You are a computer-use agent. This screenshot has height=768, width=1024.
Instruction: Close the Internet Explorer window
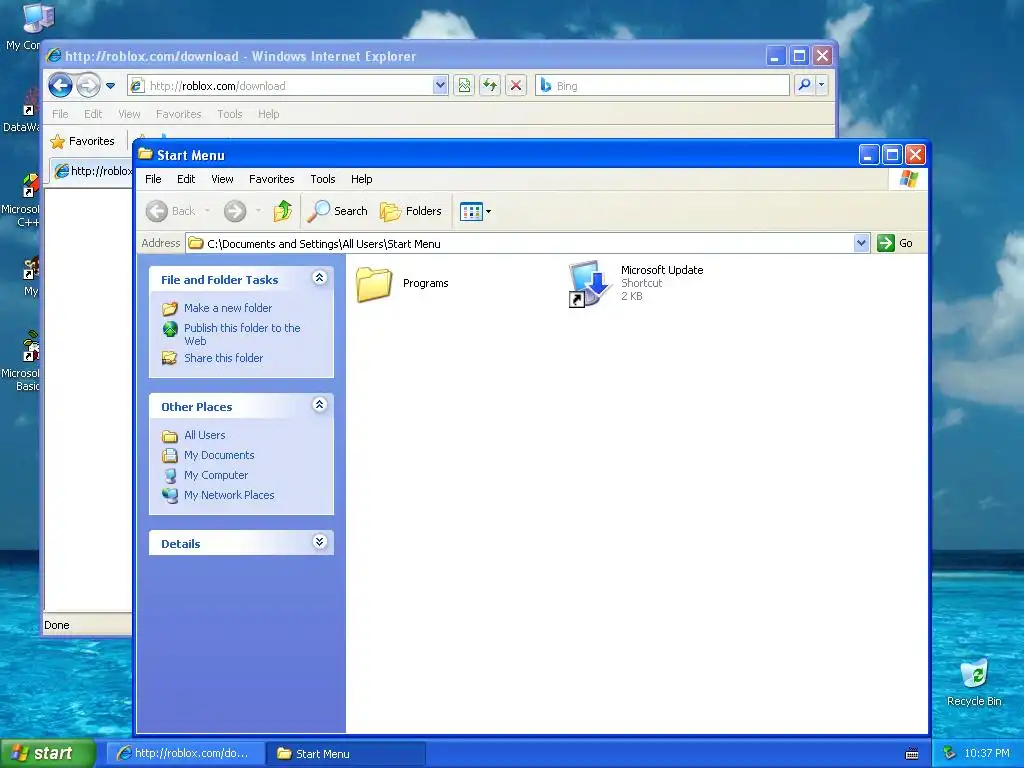(x=823, y=56)
